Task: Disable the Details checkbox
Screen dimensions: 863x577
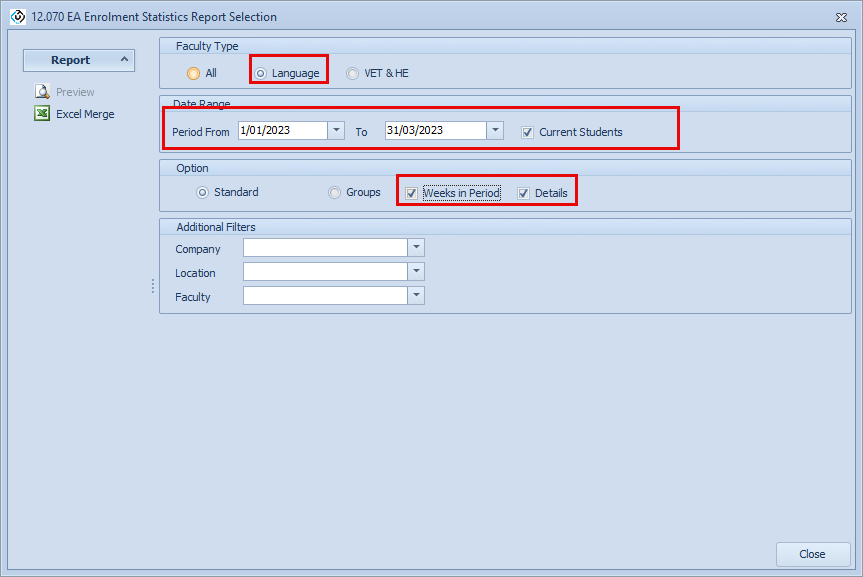Action: click(x=523, y=193)
